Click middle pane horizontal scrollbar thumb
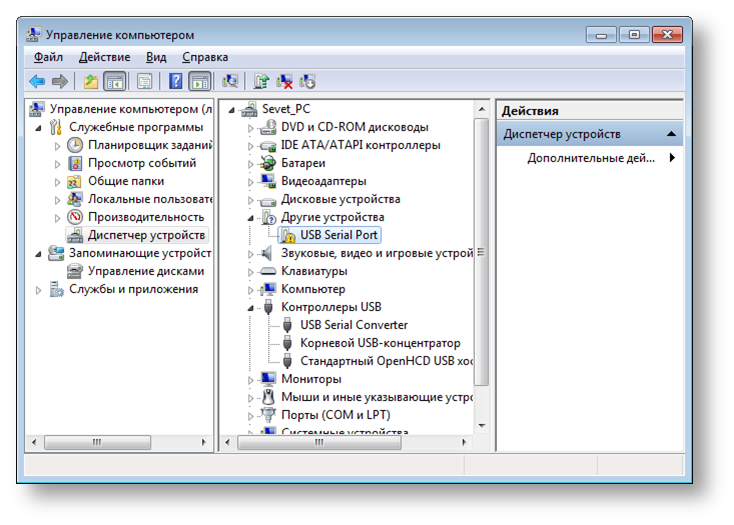Image resolution: width=734 pixels, height=525 pixels. tap(319, 442)
